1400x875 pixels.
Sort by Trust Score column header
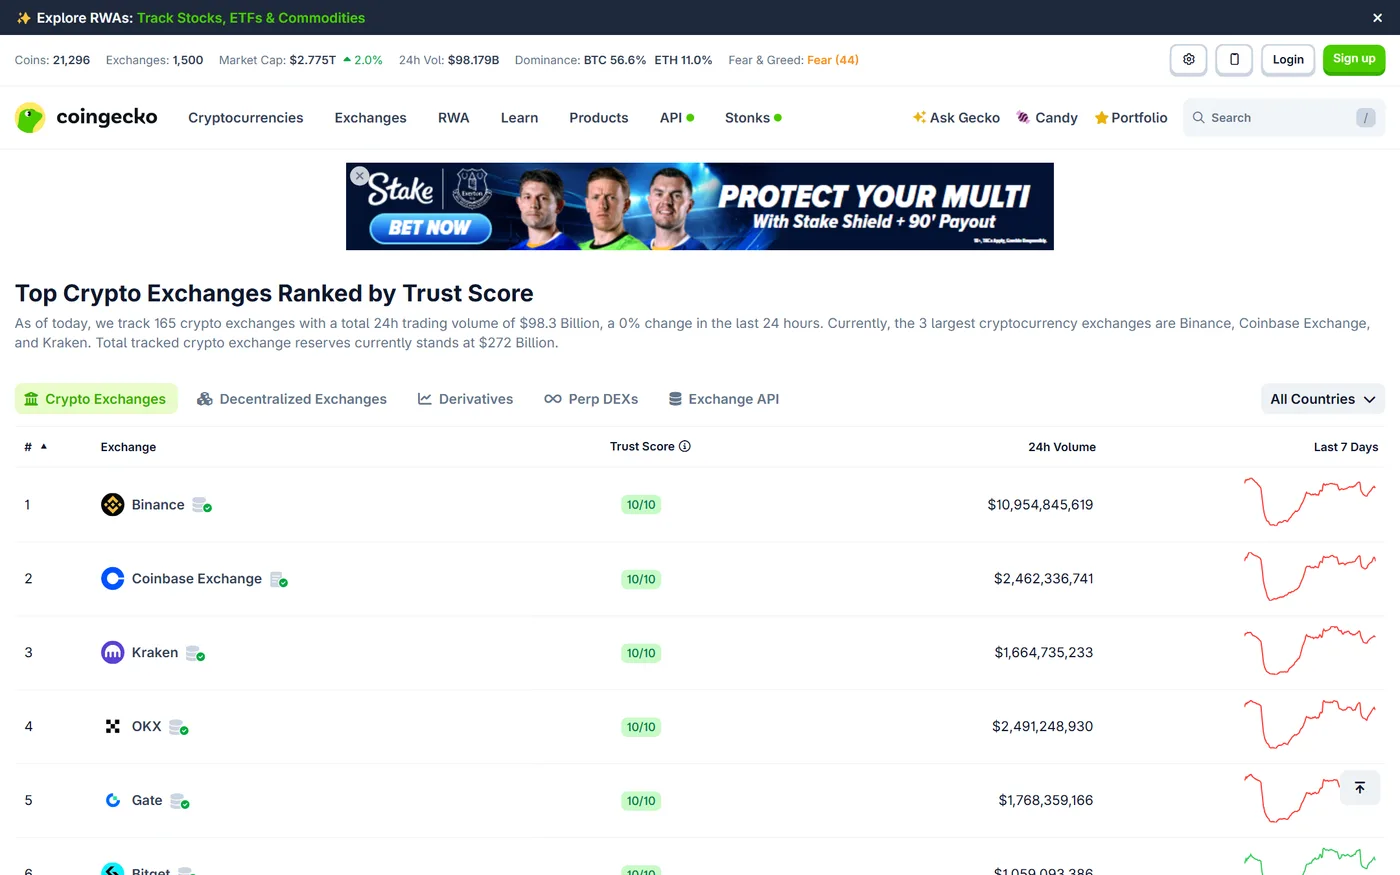(642, 447)
